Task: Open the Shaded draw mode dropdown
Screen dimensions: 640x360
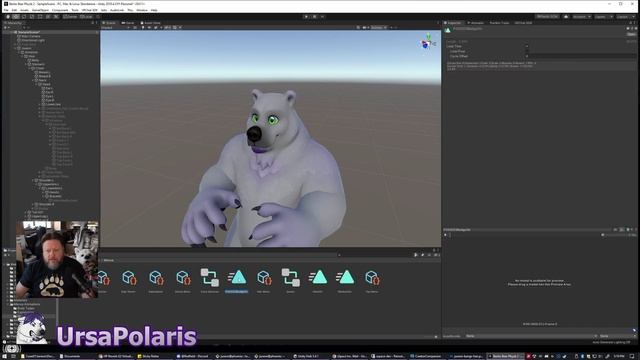Action: (115, 27)
